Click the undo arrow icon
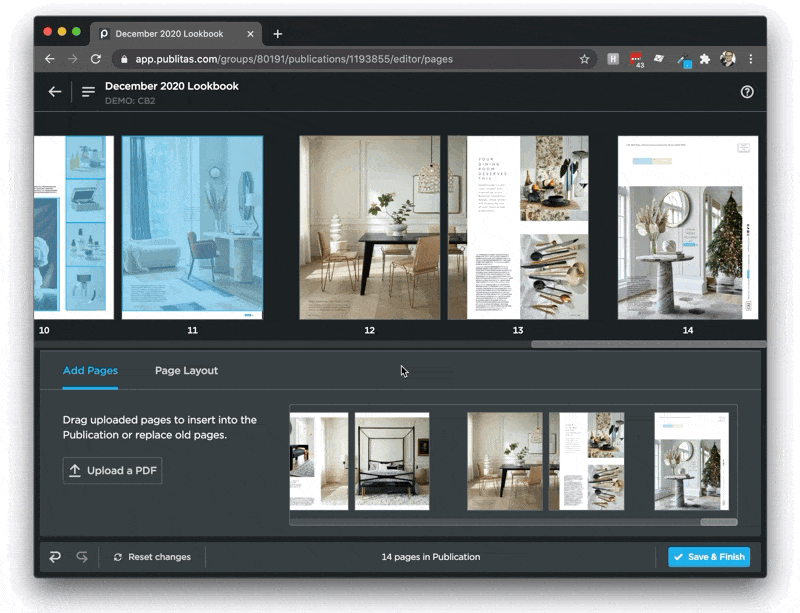800x613 pixels. click(x=55, y=557)
